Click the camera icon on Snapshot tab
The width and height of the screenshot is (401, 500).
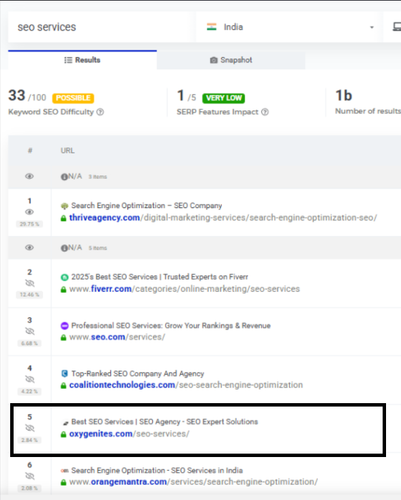214,60
